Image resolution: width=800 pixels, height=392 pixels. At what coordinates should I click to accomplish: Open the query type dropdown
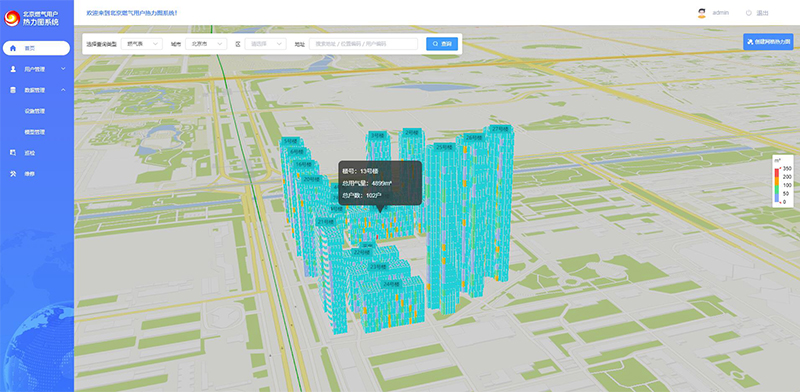click(x=142, y=44)
